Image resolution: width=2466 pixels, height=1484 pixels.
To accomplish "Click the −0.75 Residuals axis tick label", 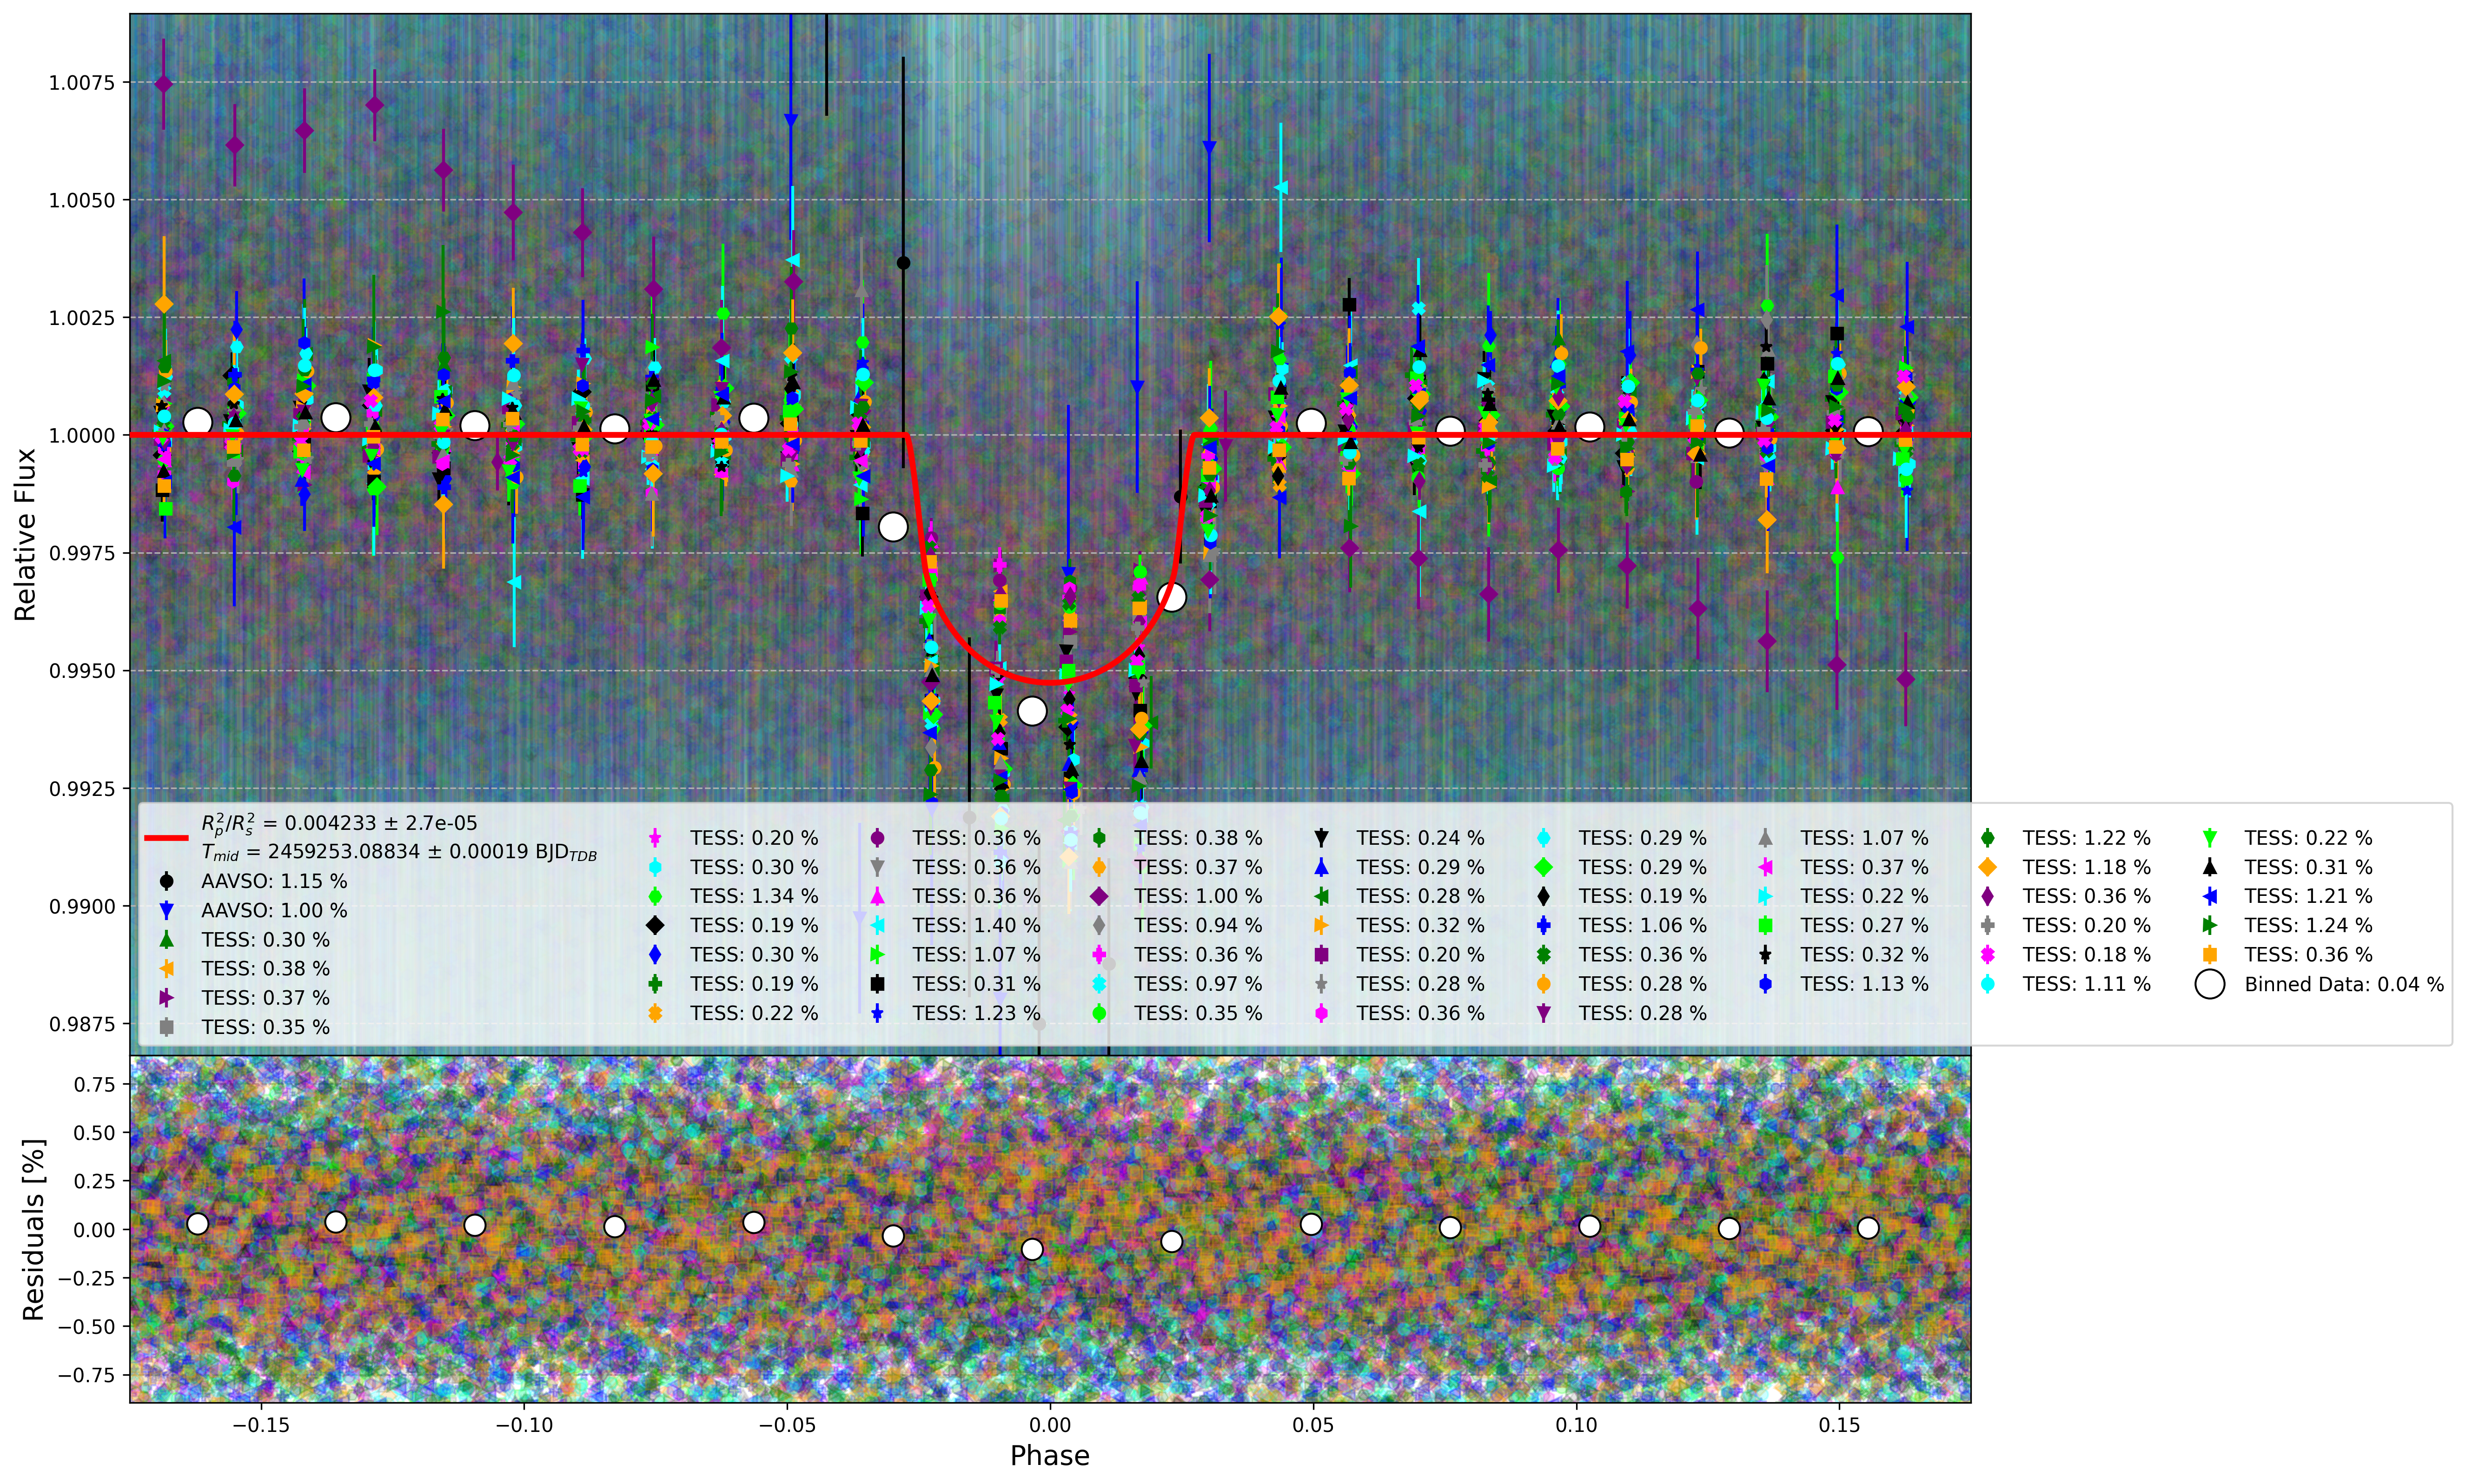I will point(86,1376).
